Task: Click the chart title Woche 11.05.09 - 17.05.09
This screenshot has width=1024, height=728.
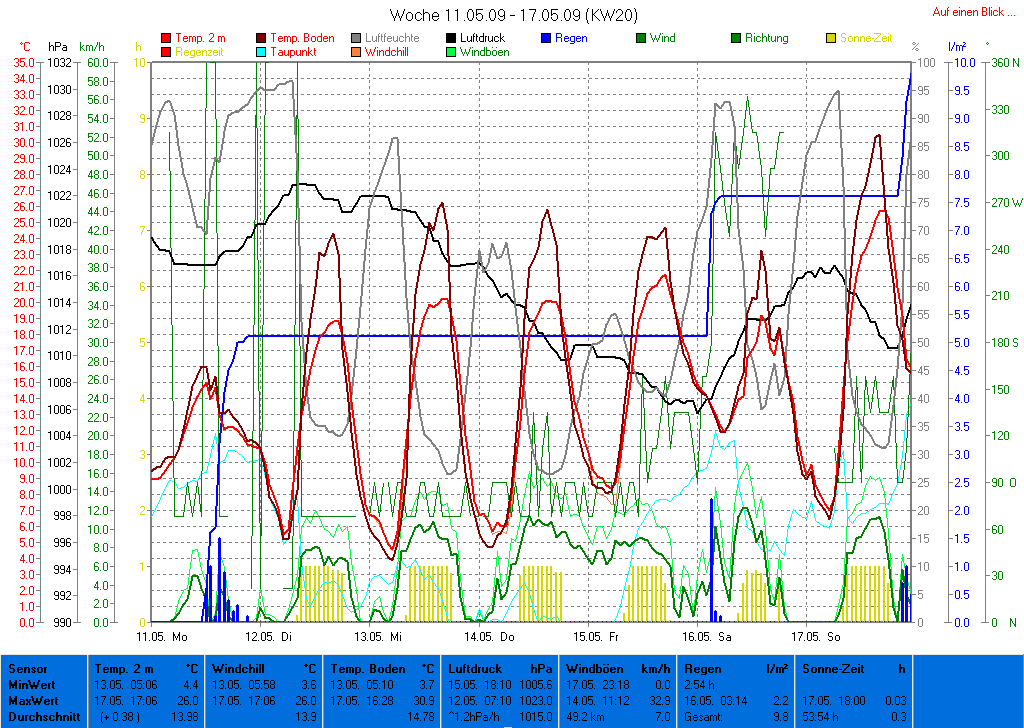Action: (x=514, y=15)
